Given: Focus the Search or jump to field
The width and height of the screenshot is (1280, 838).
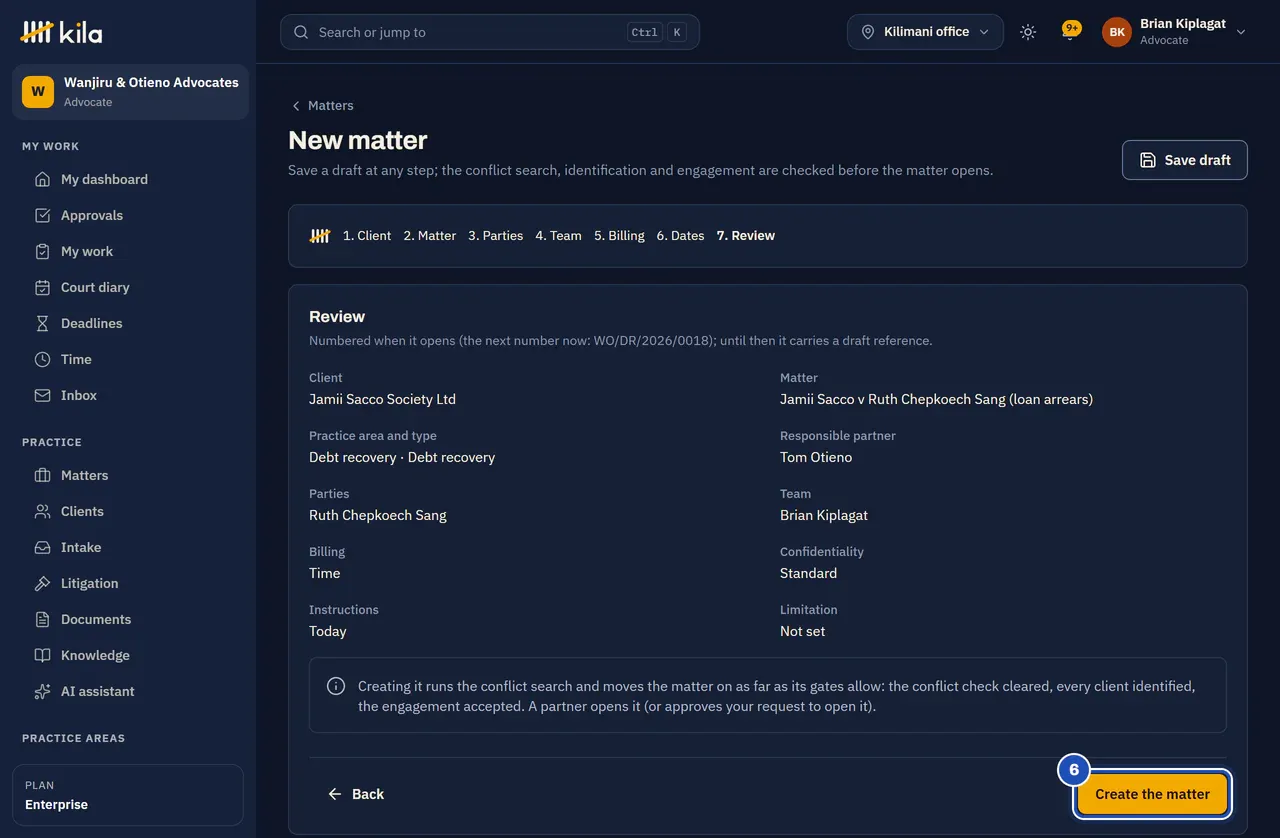Looking at the screenshot, I should click(x=490, y=32).
